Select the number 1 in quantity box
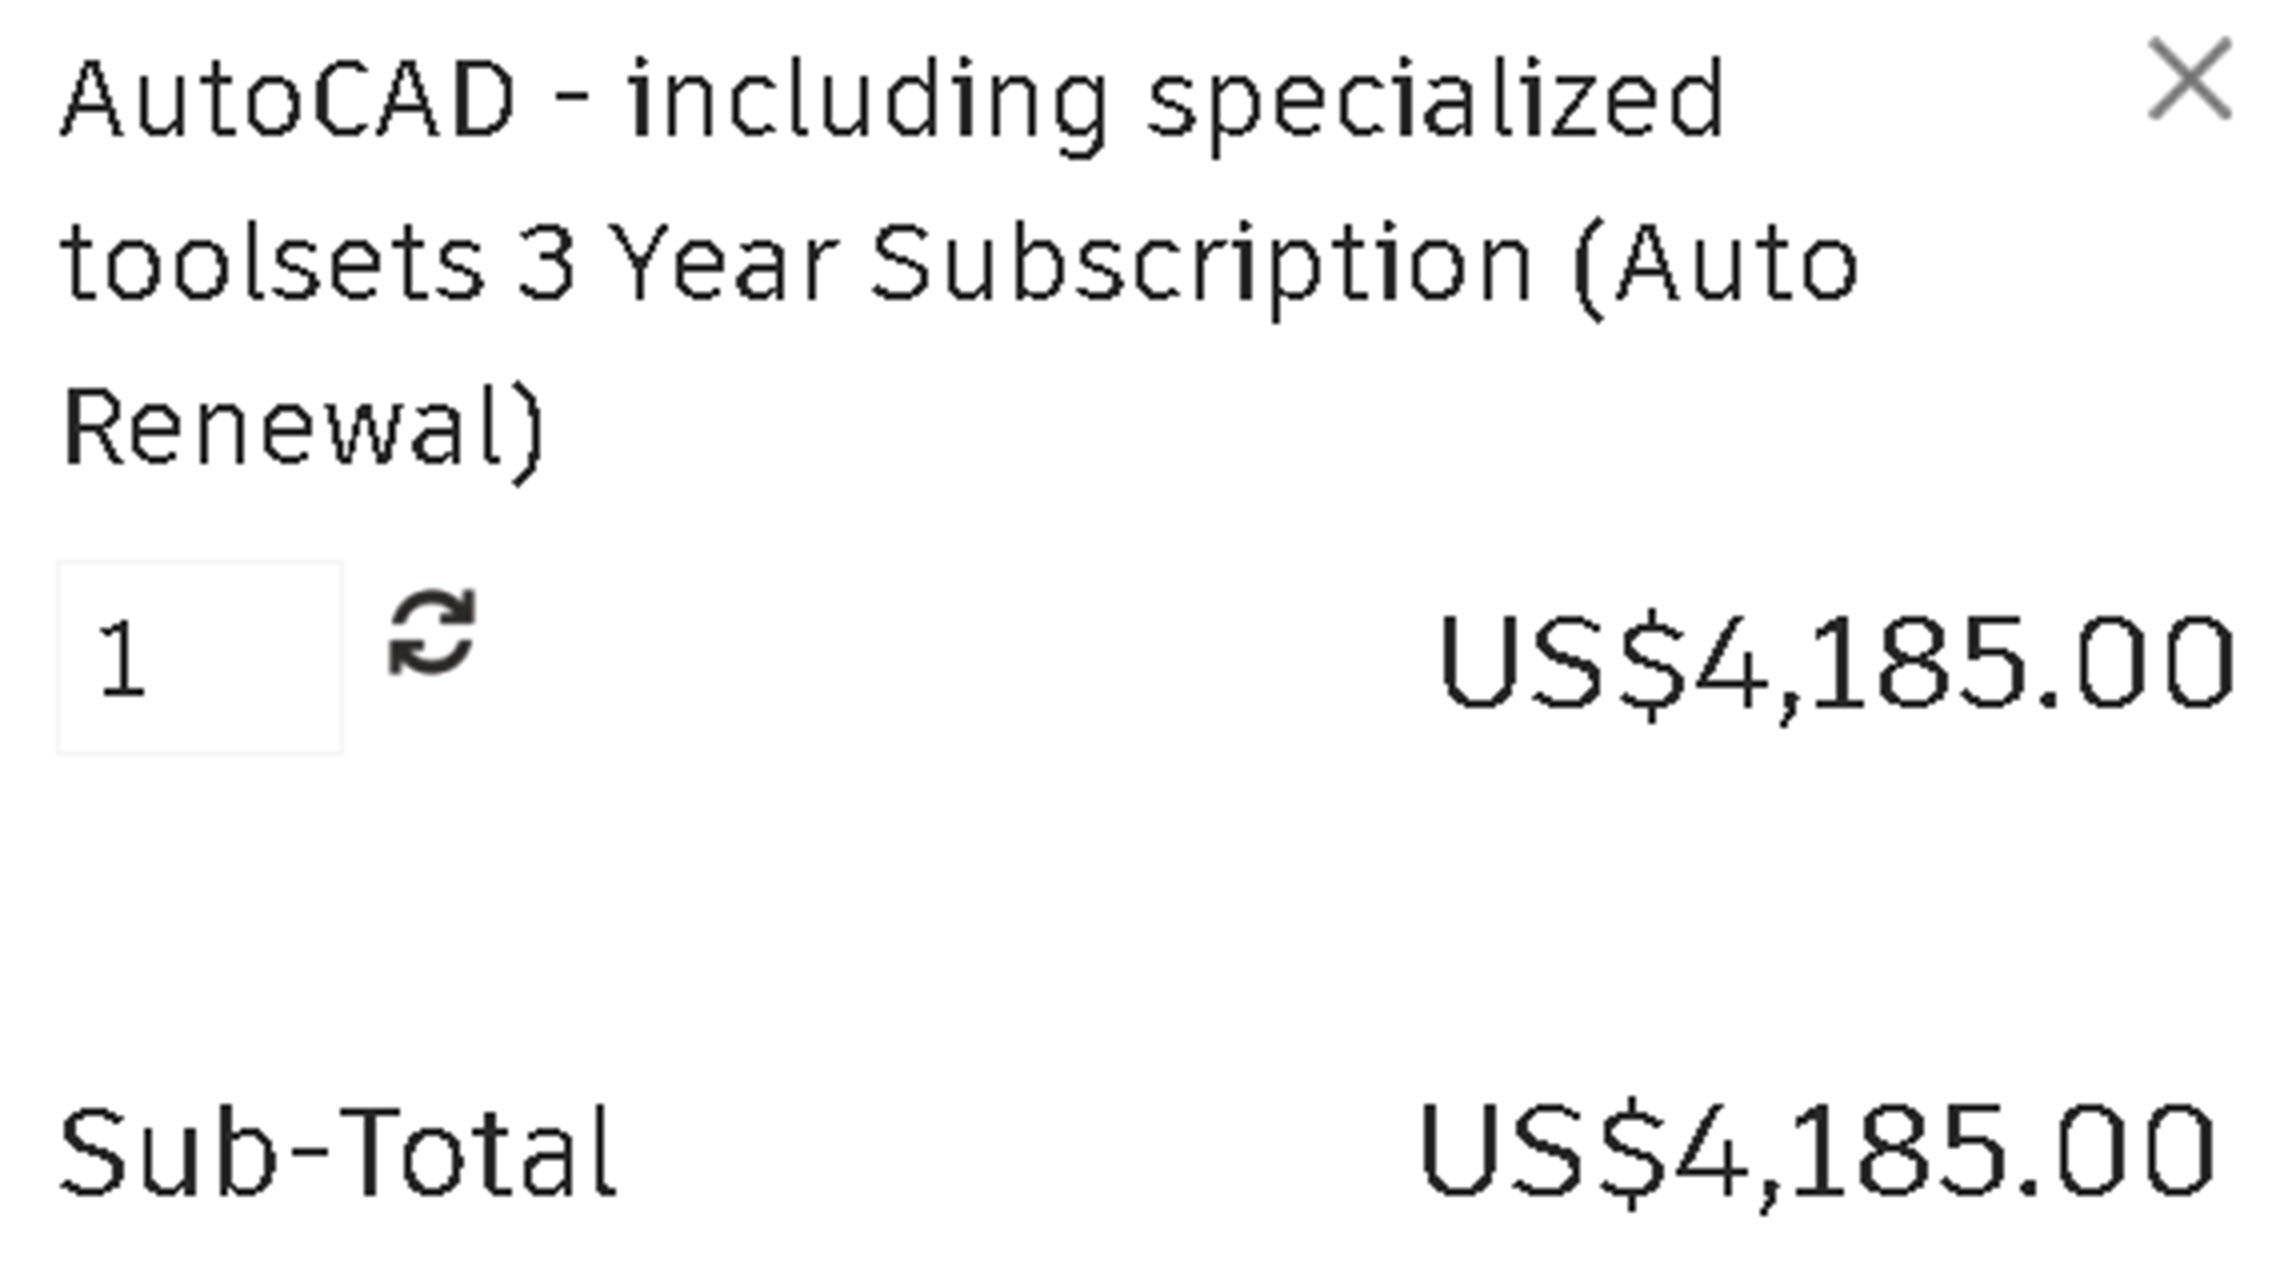The width and height of the screenshot is (2276, 1272). tap(123, 659)
